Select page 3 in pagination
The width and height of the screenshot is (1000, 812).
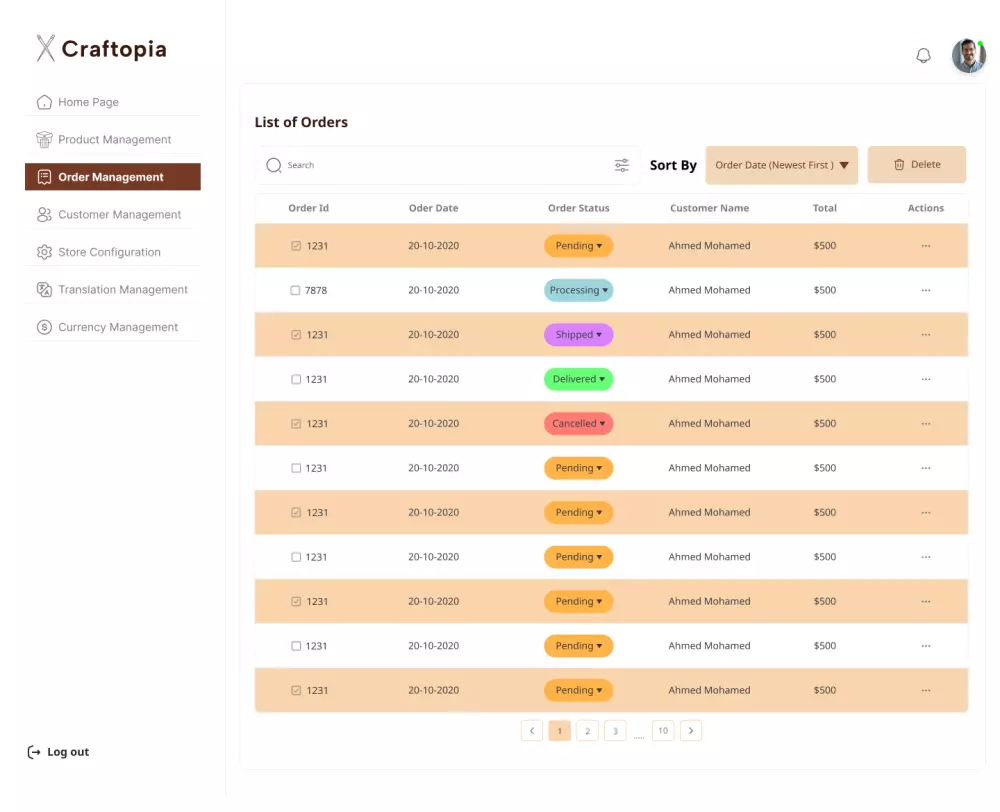coord(615,731)
